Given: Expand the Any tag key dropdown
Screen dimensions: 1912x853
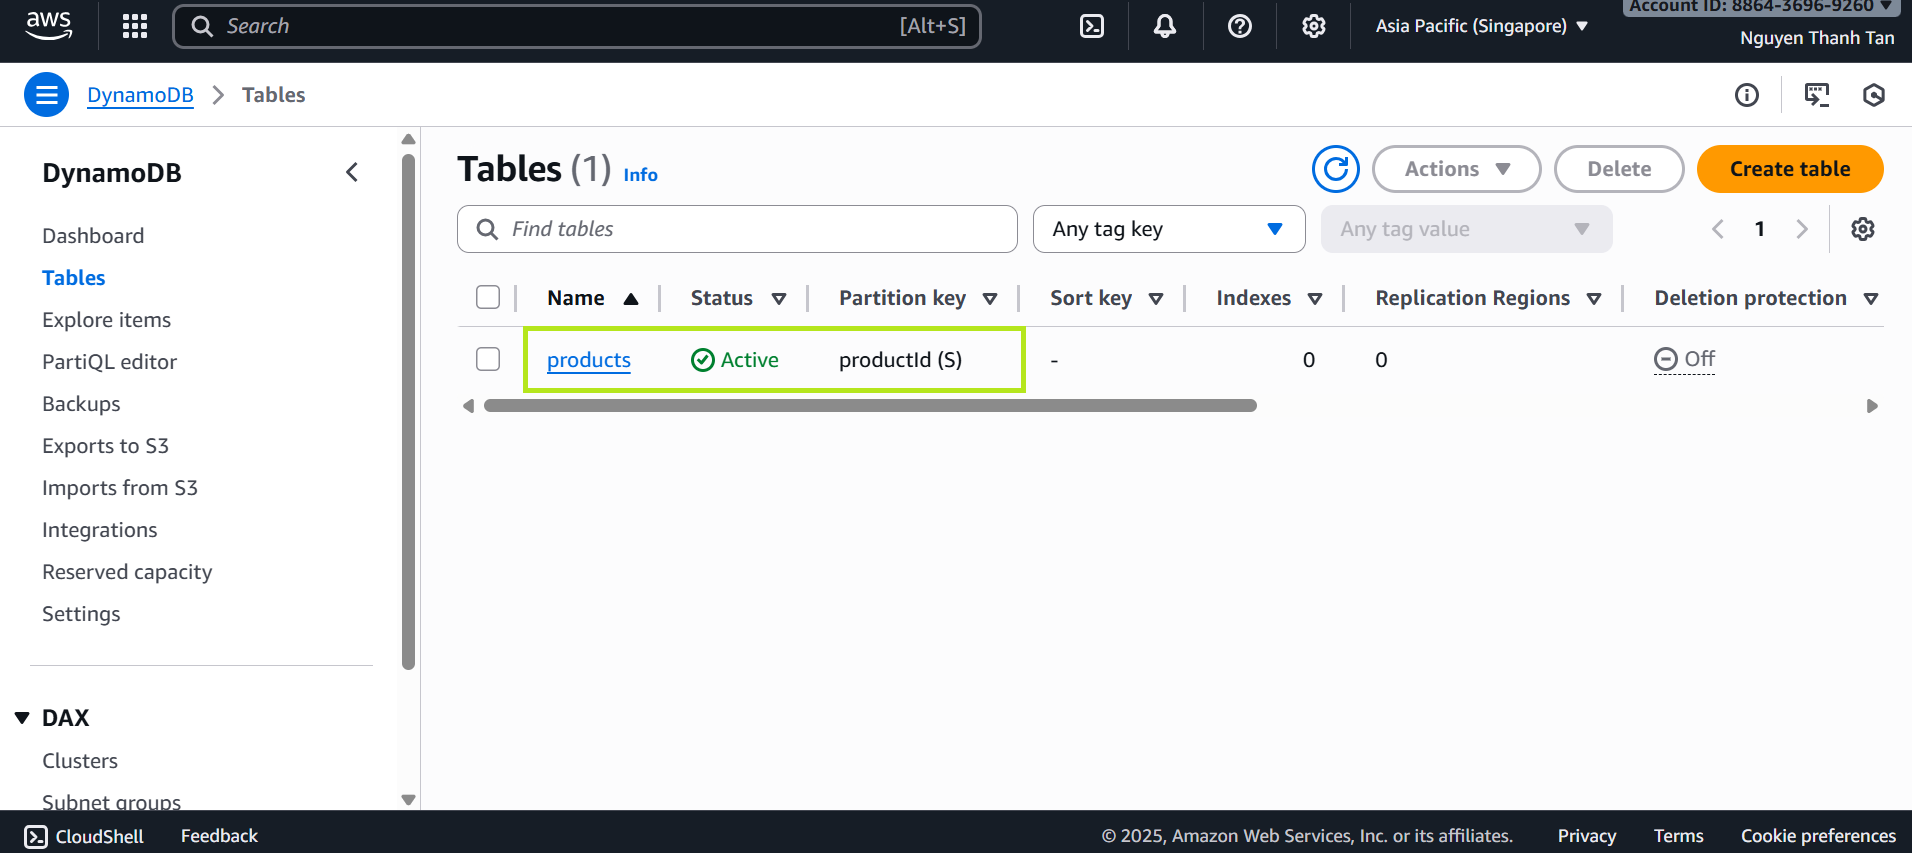Looking at the screenshot, I should tap(1168, 229).
